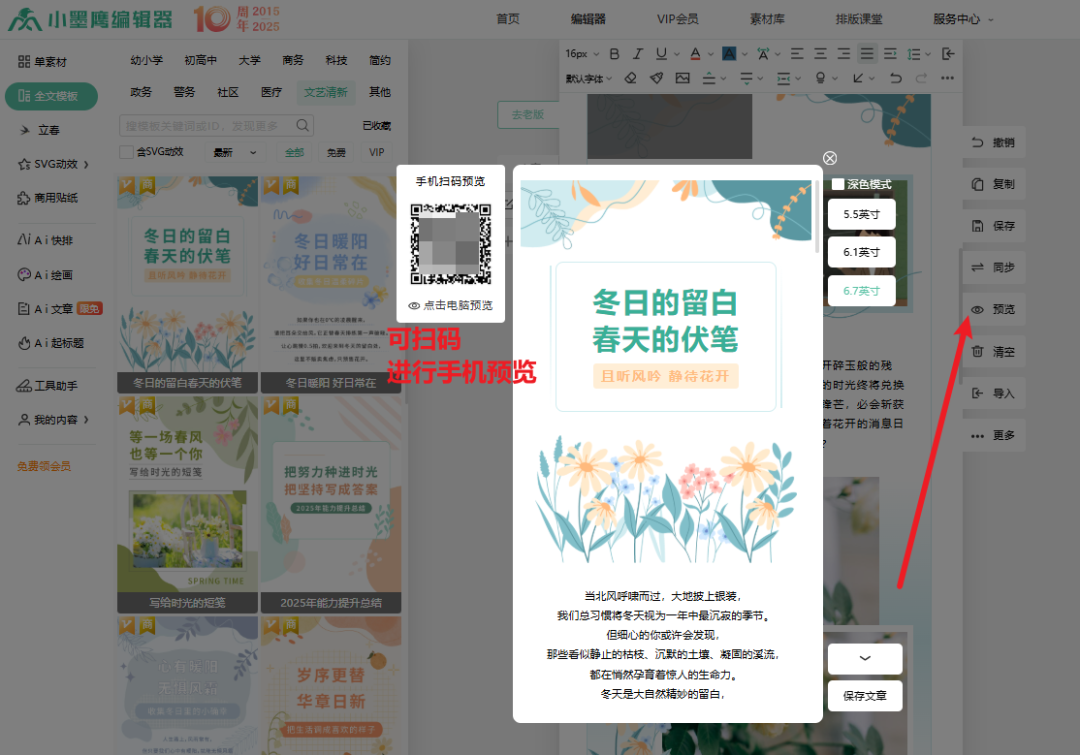Image resolution: width=1080 pixels, height=755 pixels.
Task: Click the Bold formatting icon
Action: coord(615,54)
